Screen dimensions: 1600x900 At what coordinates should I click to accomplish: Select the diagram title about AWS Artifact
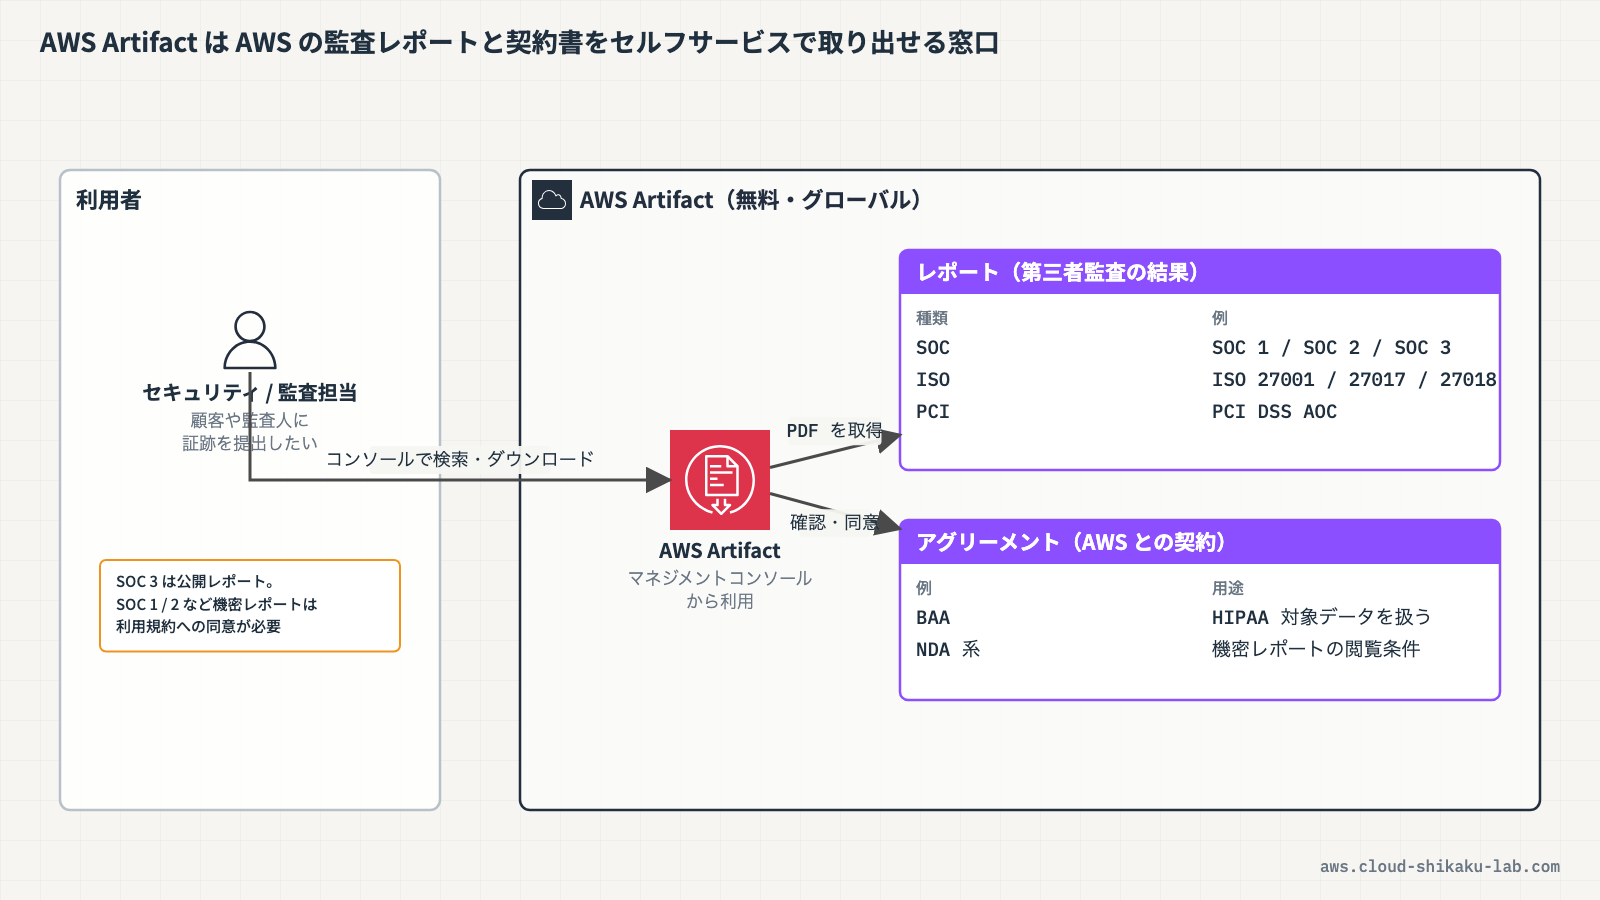[x=519, y=43]
